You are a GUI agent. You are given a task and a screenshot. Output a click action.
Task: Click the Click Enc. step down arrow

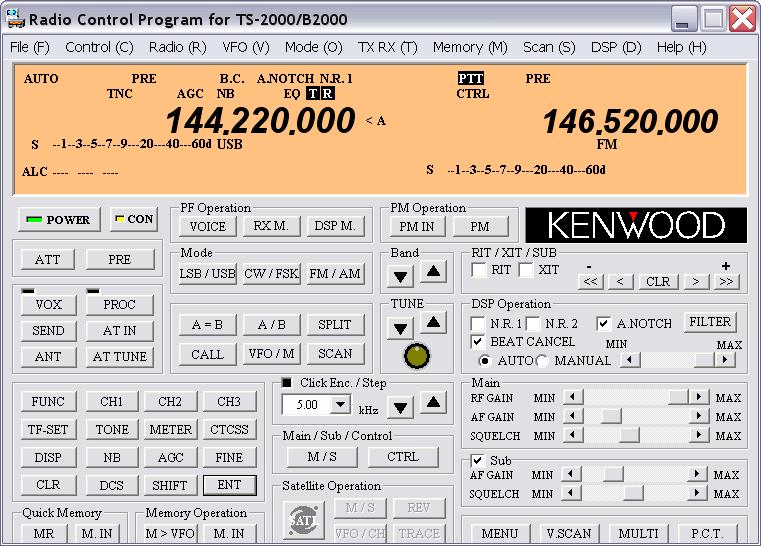[400, 408]
